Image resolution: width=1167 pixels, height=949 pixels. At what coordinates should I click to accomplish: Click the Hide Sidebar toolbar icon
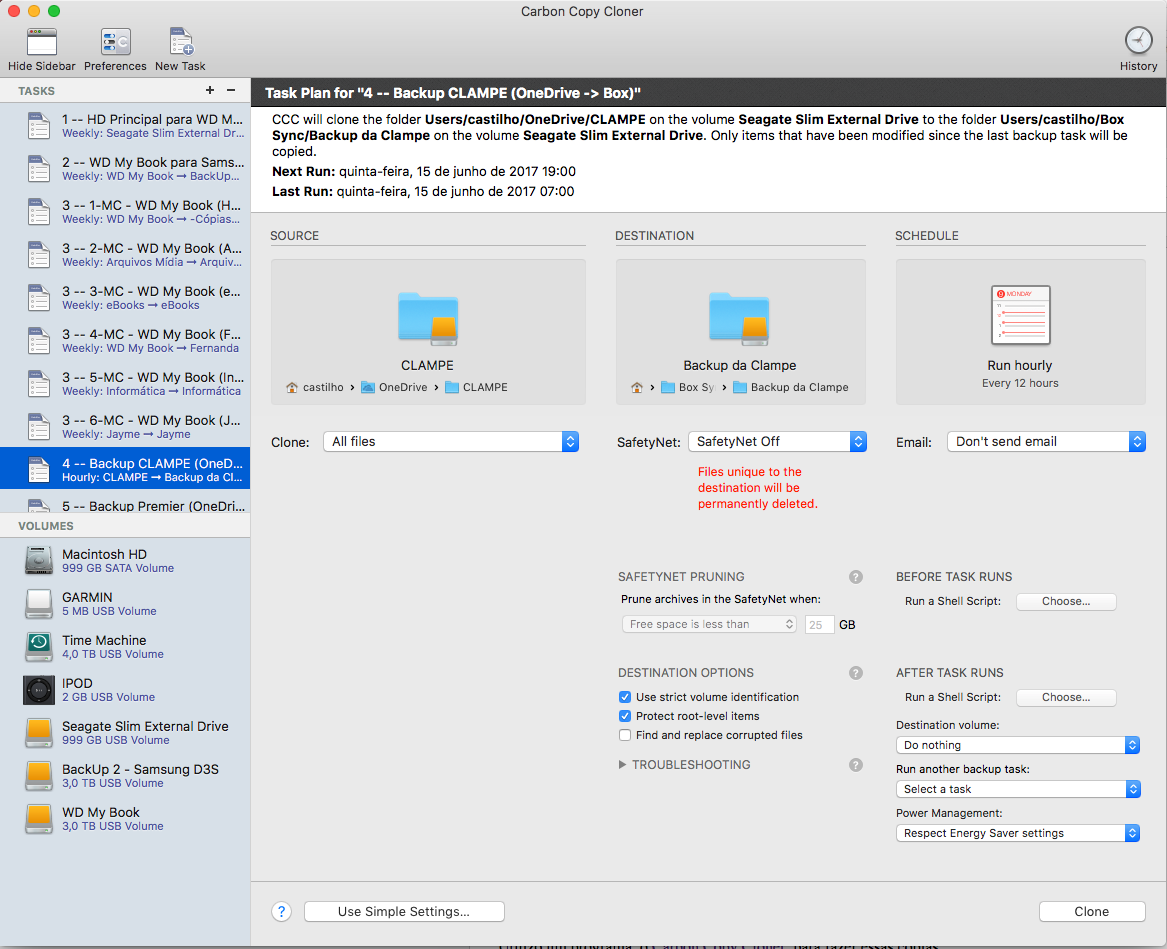[x=41, y=42]
